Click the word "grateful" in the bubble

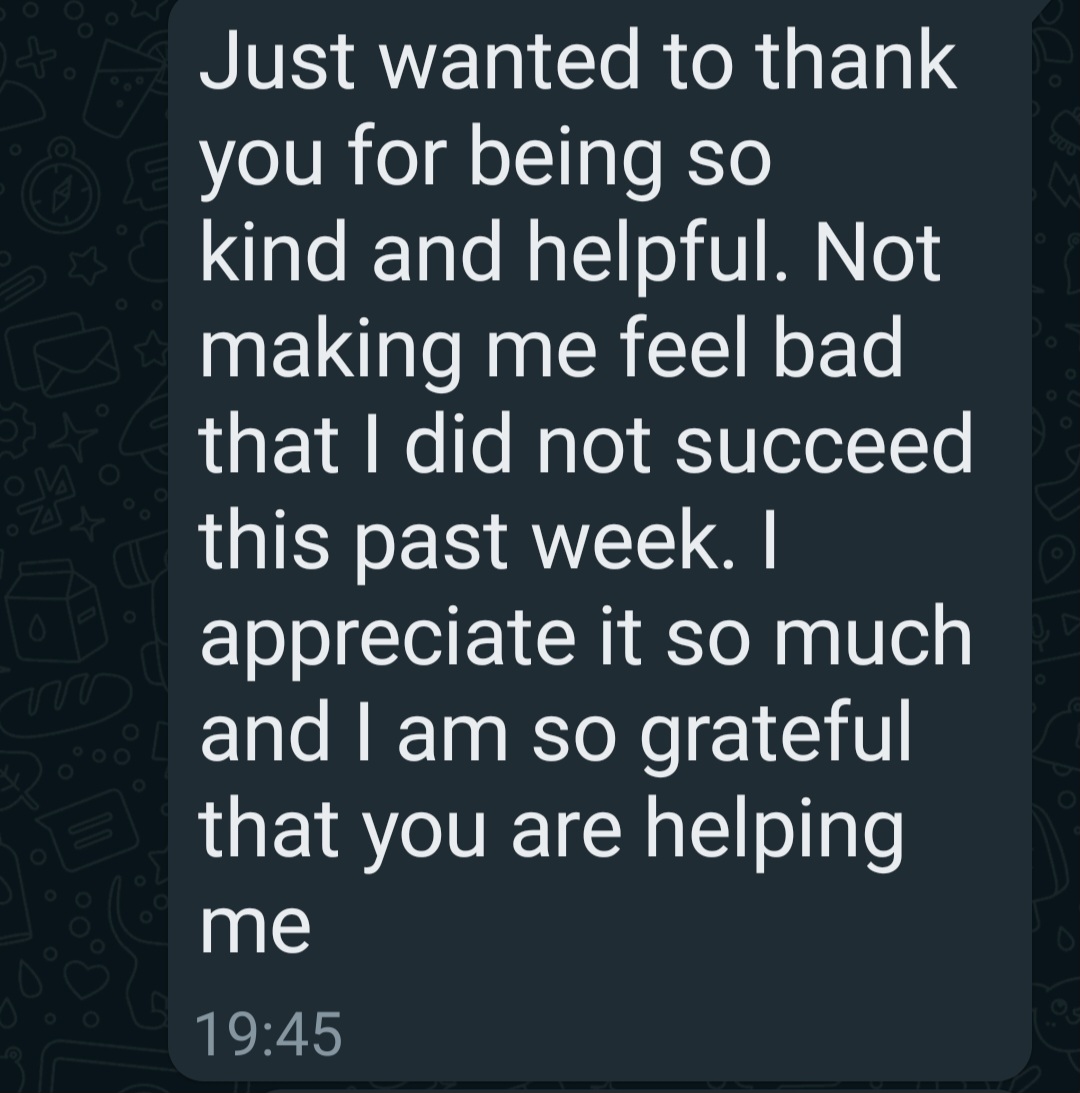coord(775,736)
